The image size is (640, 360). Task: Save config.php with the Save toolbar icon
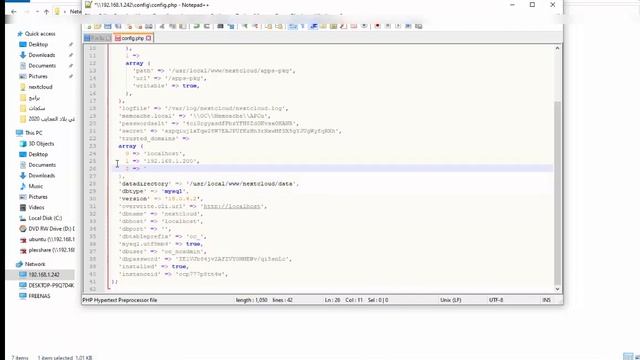(108, 26)
